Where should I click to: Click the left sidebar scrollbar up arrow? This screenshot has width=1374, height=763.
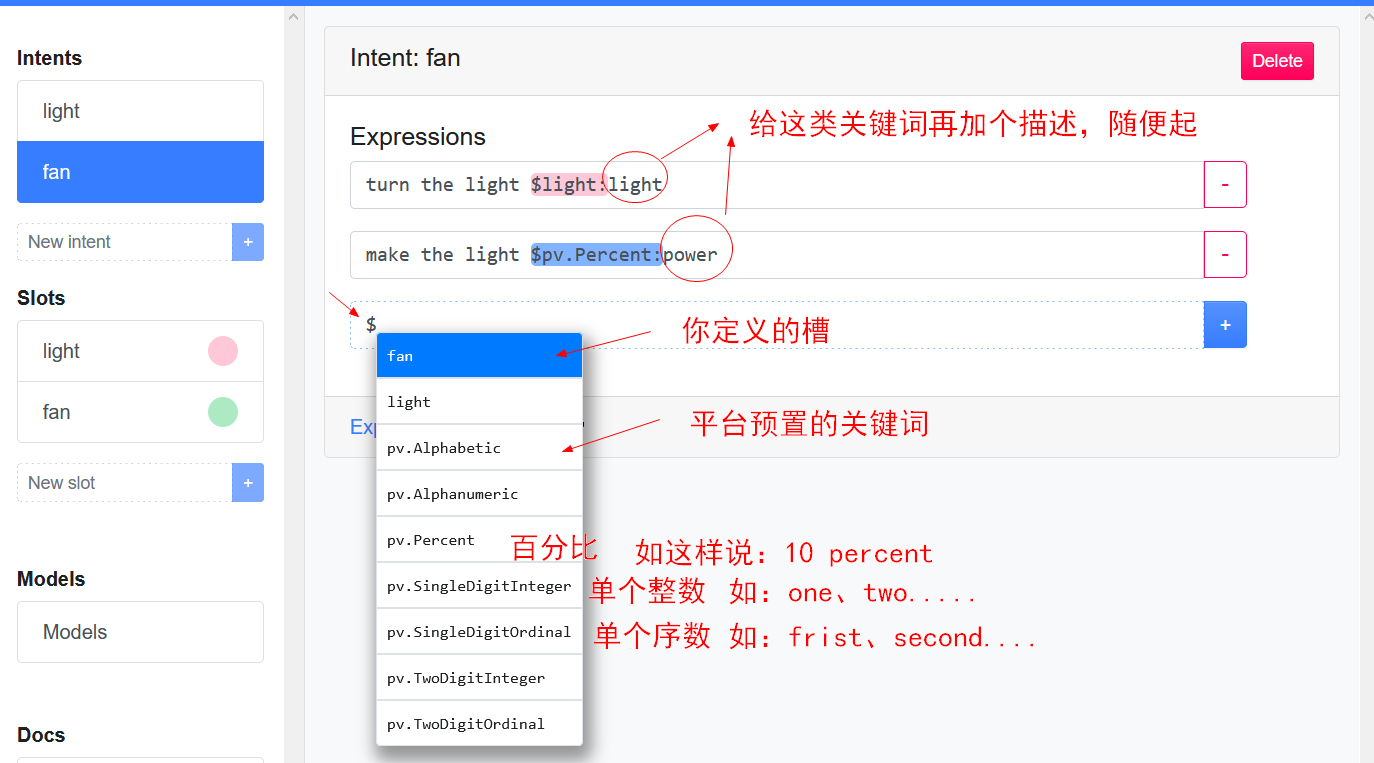point(293,16)
